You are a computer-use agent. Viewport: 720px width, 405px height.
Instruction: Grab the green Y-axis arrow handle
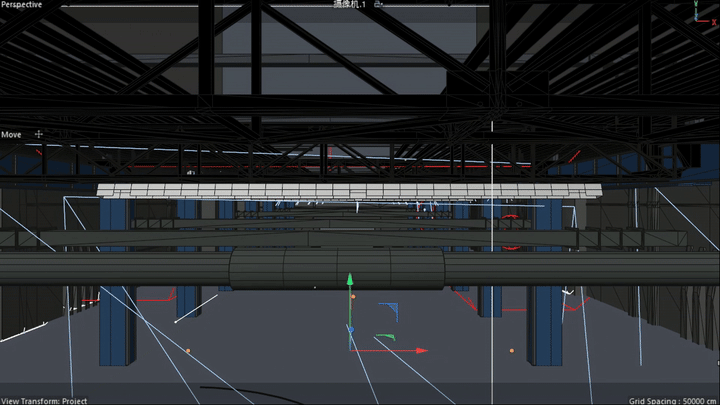[350, 280]
